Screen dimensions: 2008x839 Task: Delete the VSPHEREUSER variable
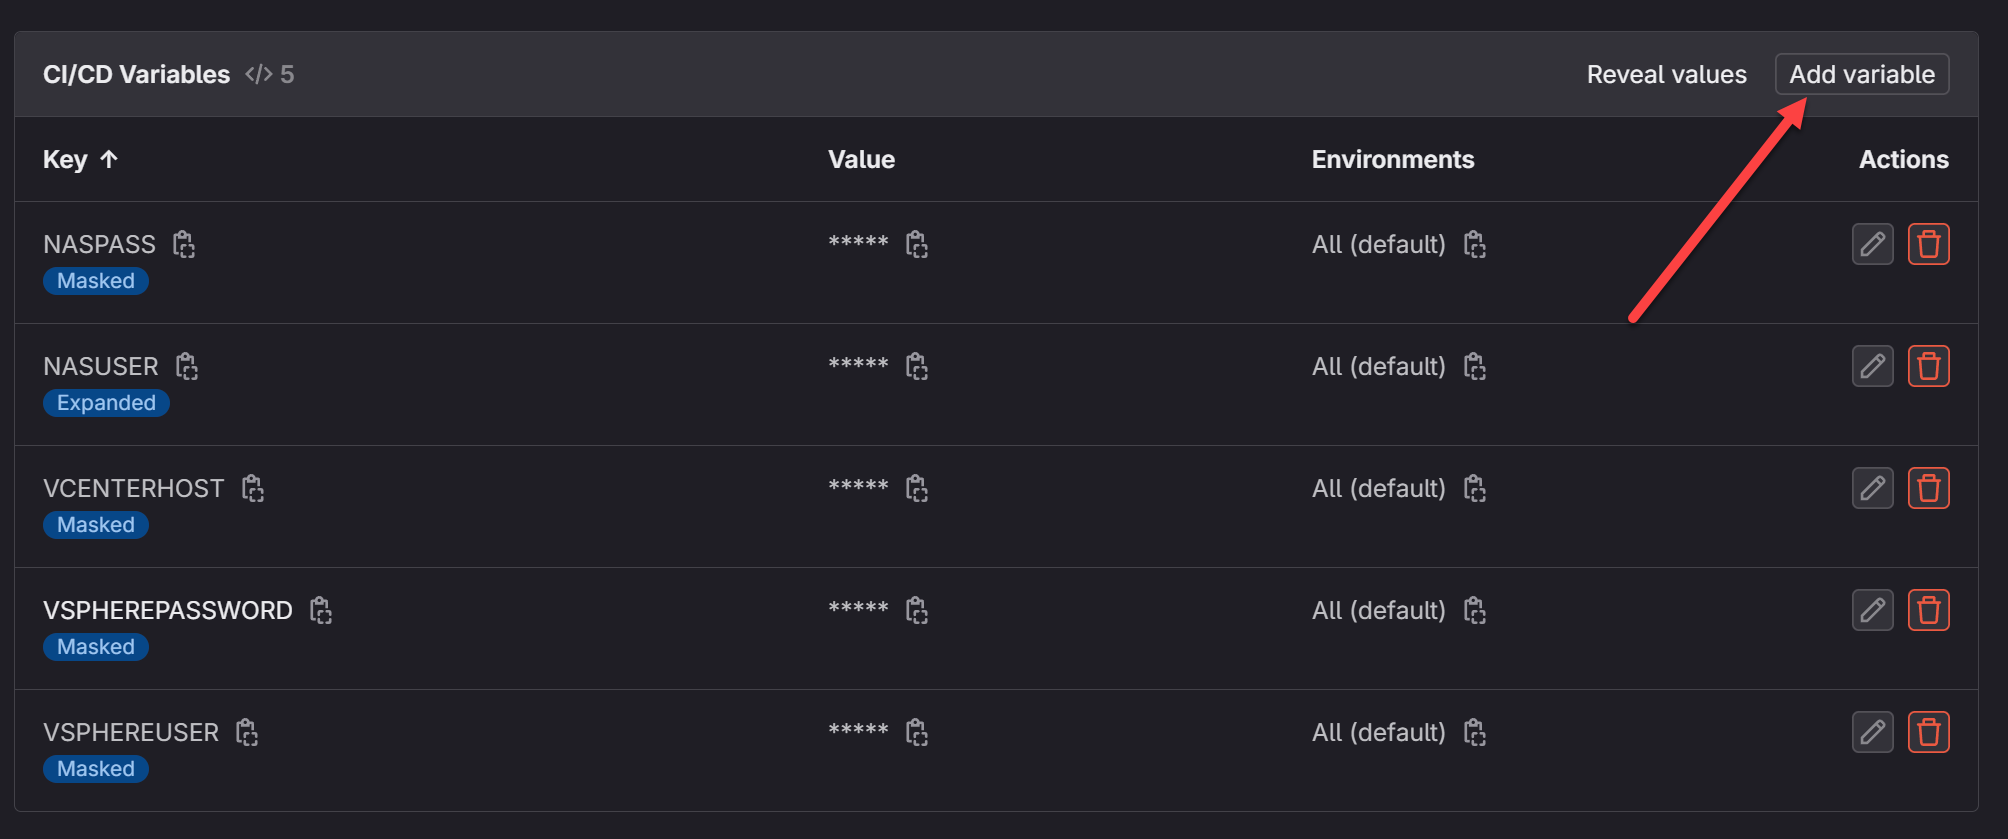(x=1928, y=732)
